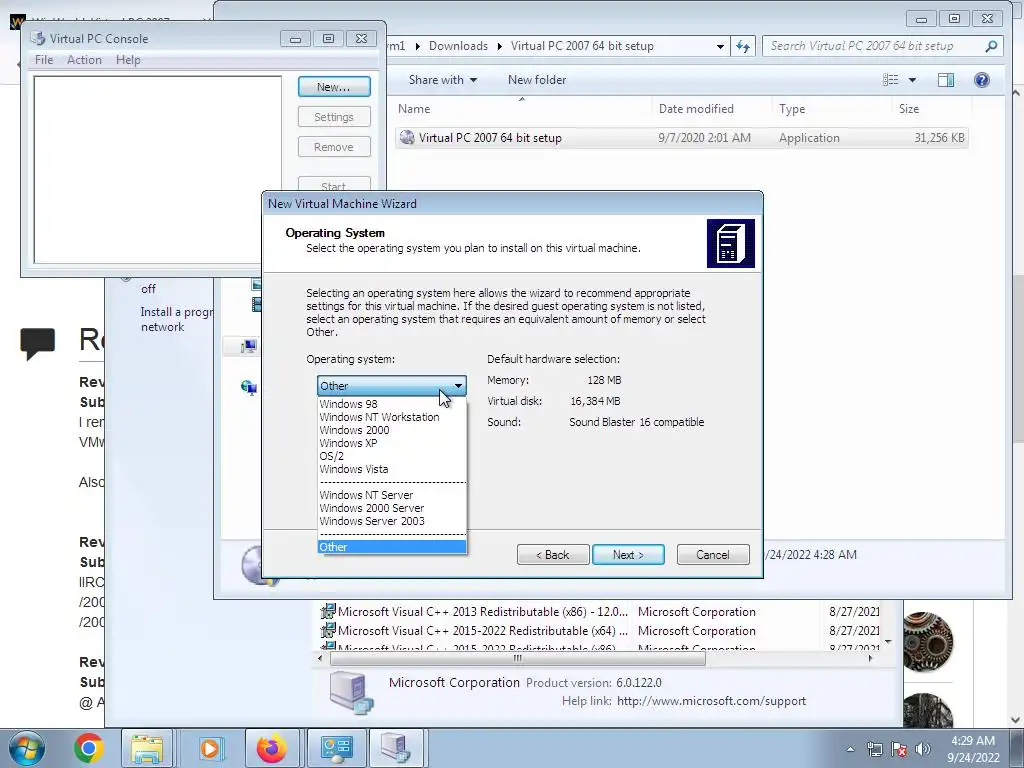This screenshot has height=768, width=1024.
Task: Open the view options dropdown arrow
Action: tap(912, 80)
